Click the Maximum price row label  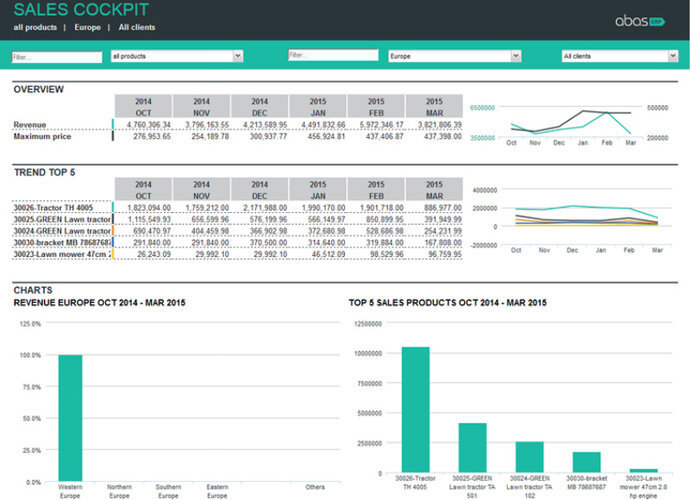pyautogui.click(x=46, y=137)
